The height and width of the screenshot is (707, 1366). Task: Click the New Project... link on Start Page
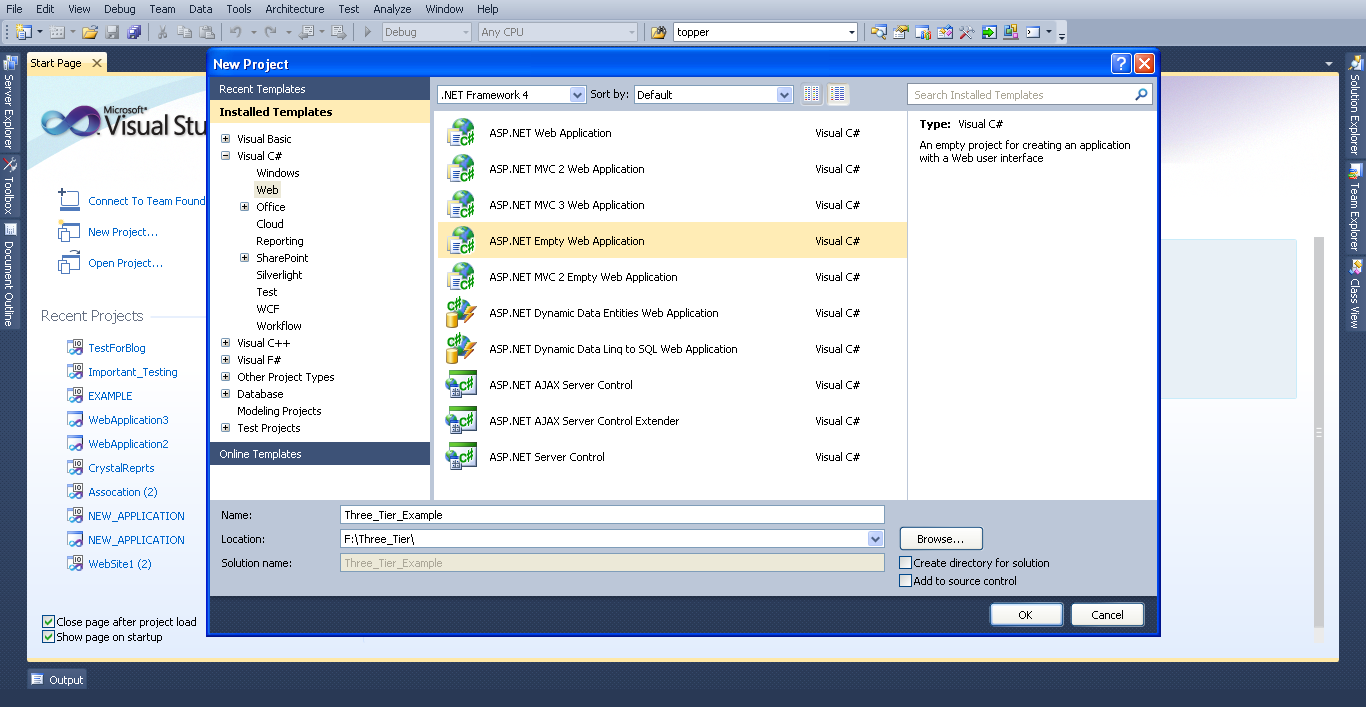click(x=123, y=232)
